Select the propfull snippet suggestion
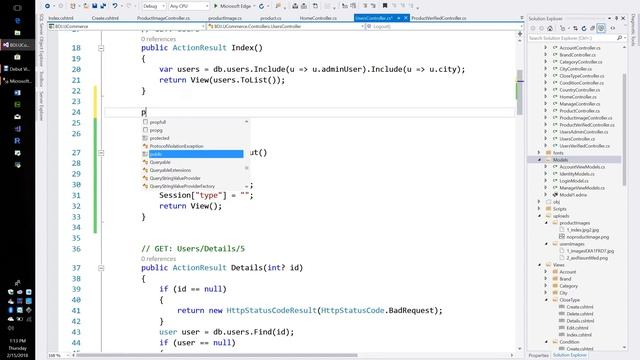640x360 pixels. (x=158, y=122)
